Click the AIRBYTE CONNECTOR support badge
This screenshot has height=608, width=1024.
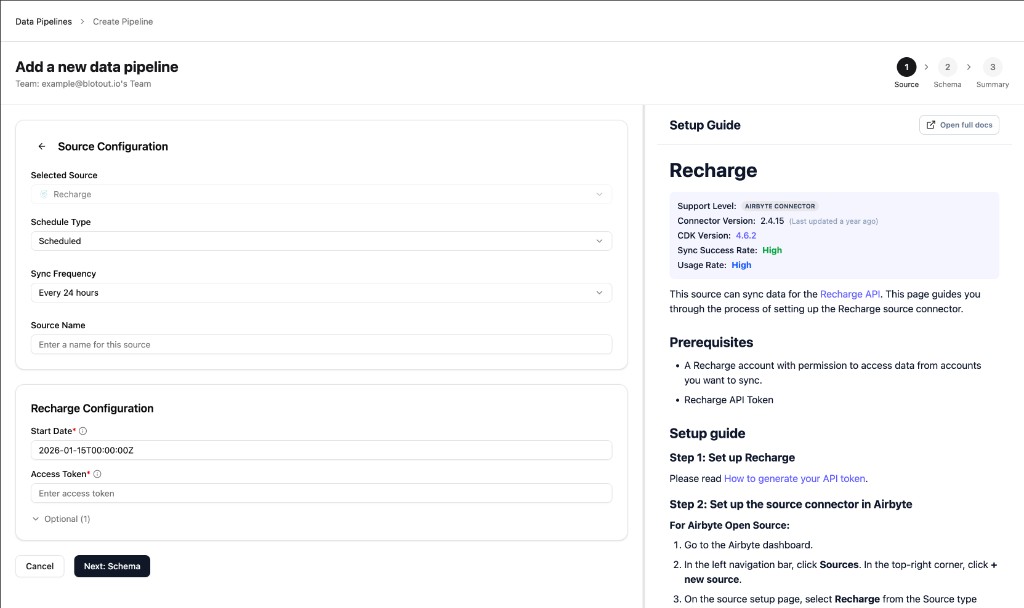pos(780,206)
